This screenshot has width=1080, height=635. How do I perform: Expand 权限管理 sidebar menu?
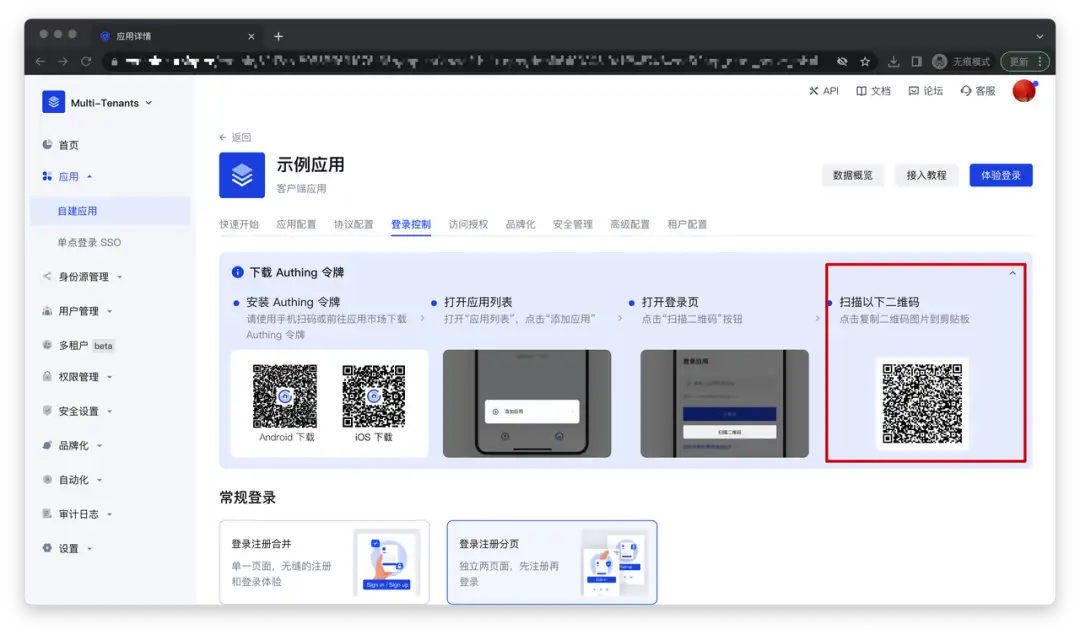point(77,377)
